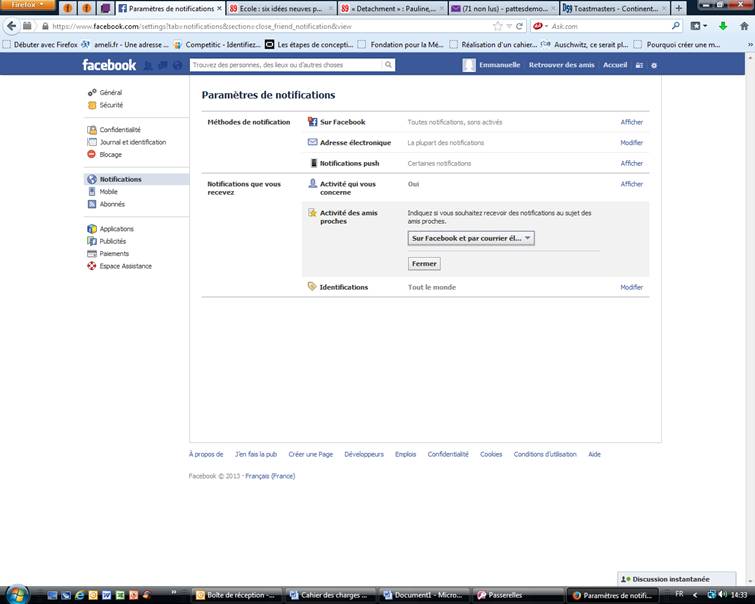
Task: Click the Fermer button
Action: coord(424,264)
